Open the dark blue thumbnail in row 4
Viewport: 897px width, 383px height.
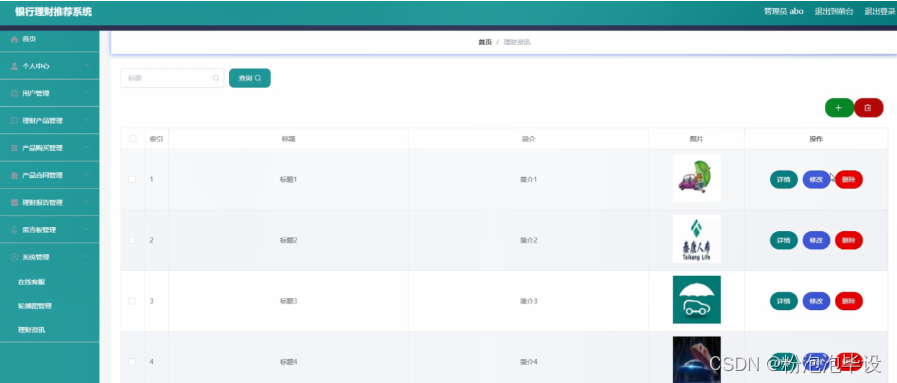(x=696, y=360)
